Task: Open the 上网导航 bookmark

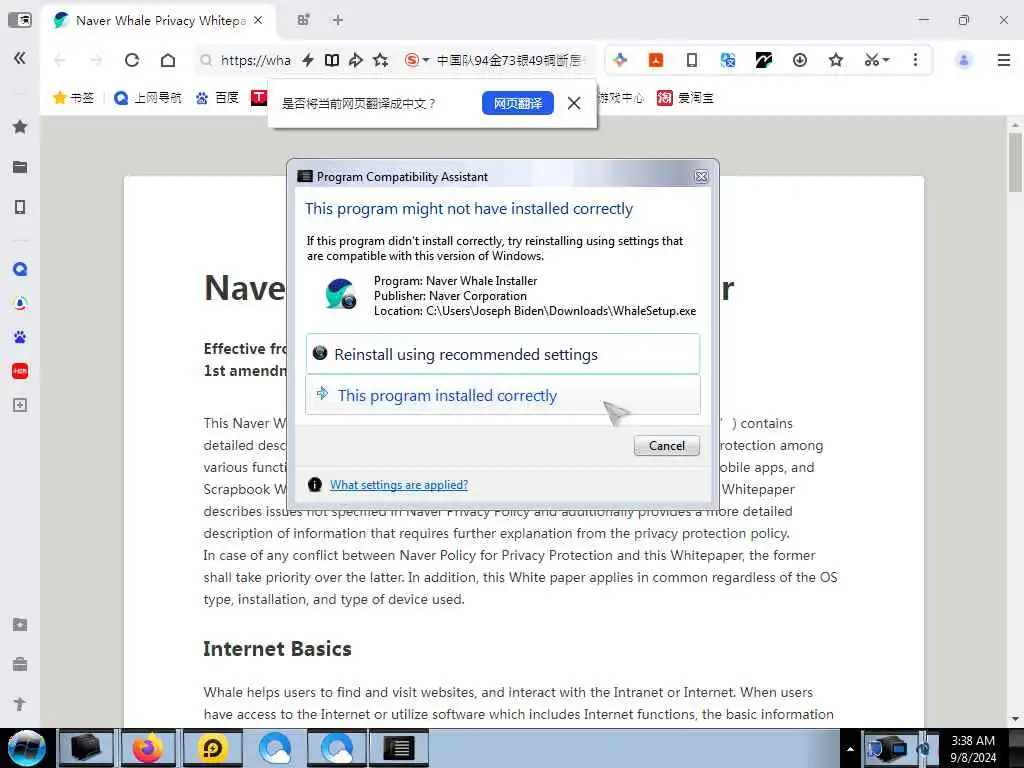Action: pos(148,98)
